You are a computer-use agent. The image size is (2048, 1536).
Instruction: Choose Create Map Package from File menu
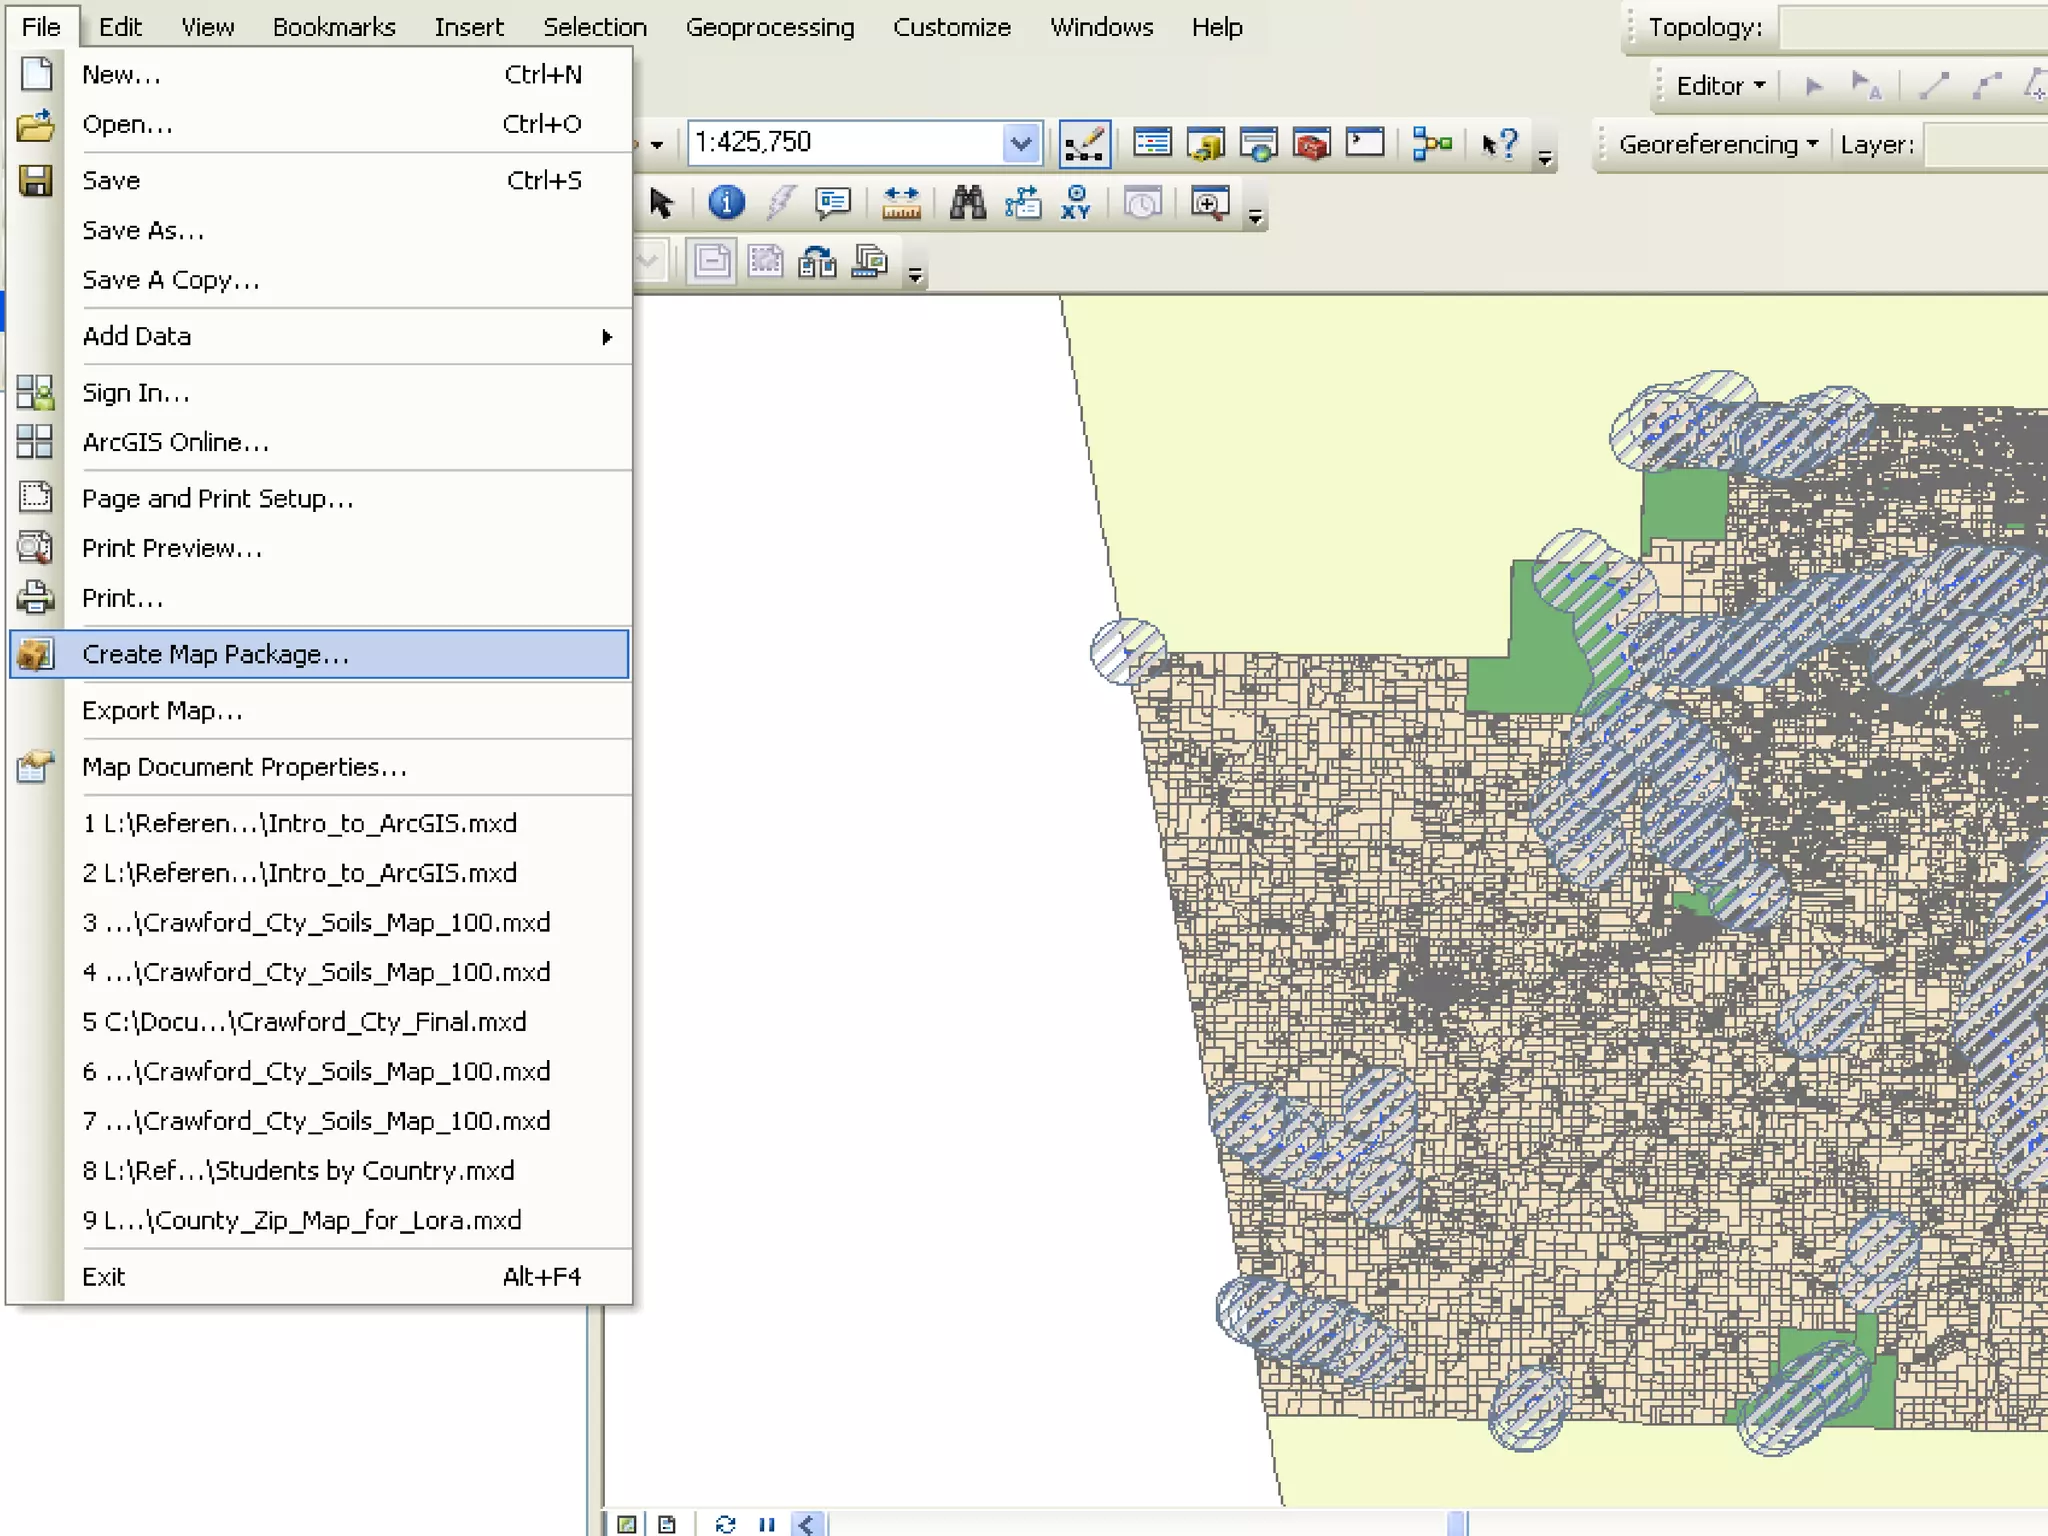[216, 654]
